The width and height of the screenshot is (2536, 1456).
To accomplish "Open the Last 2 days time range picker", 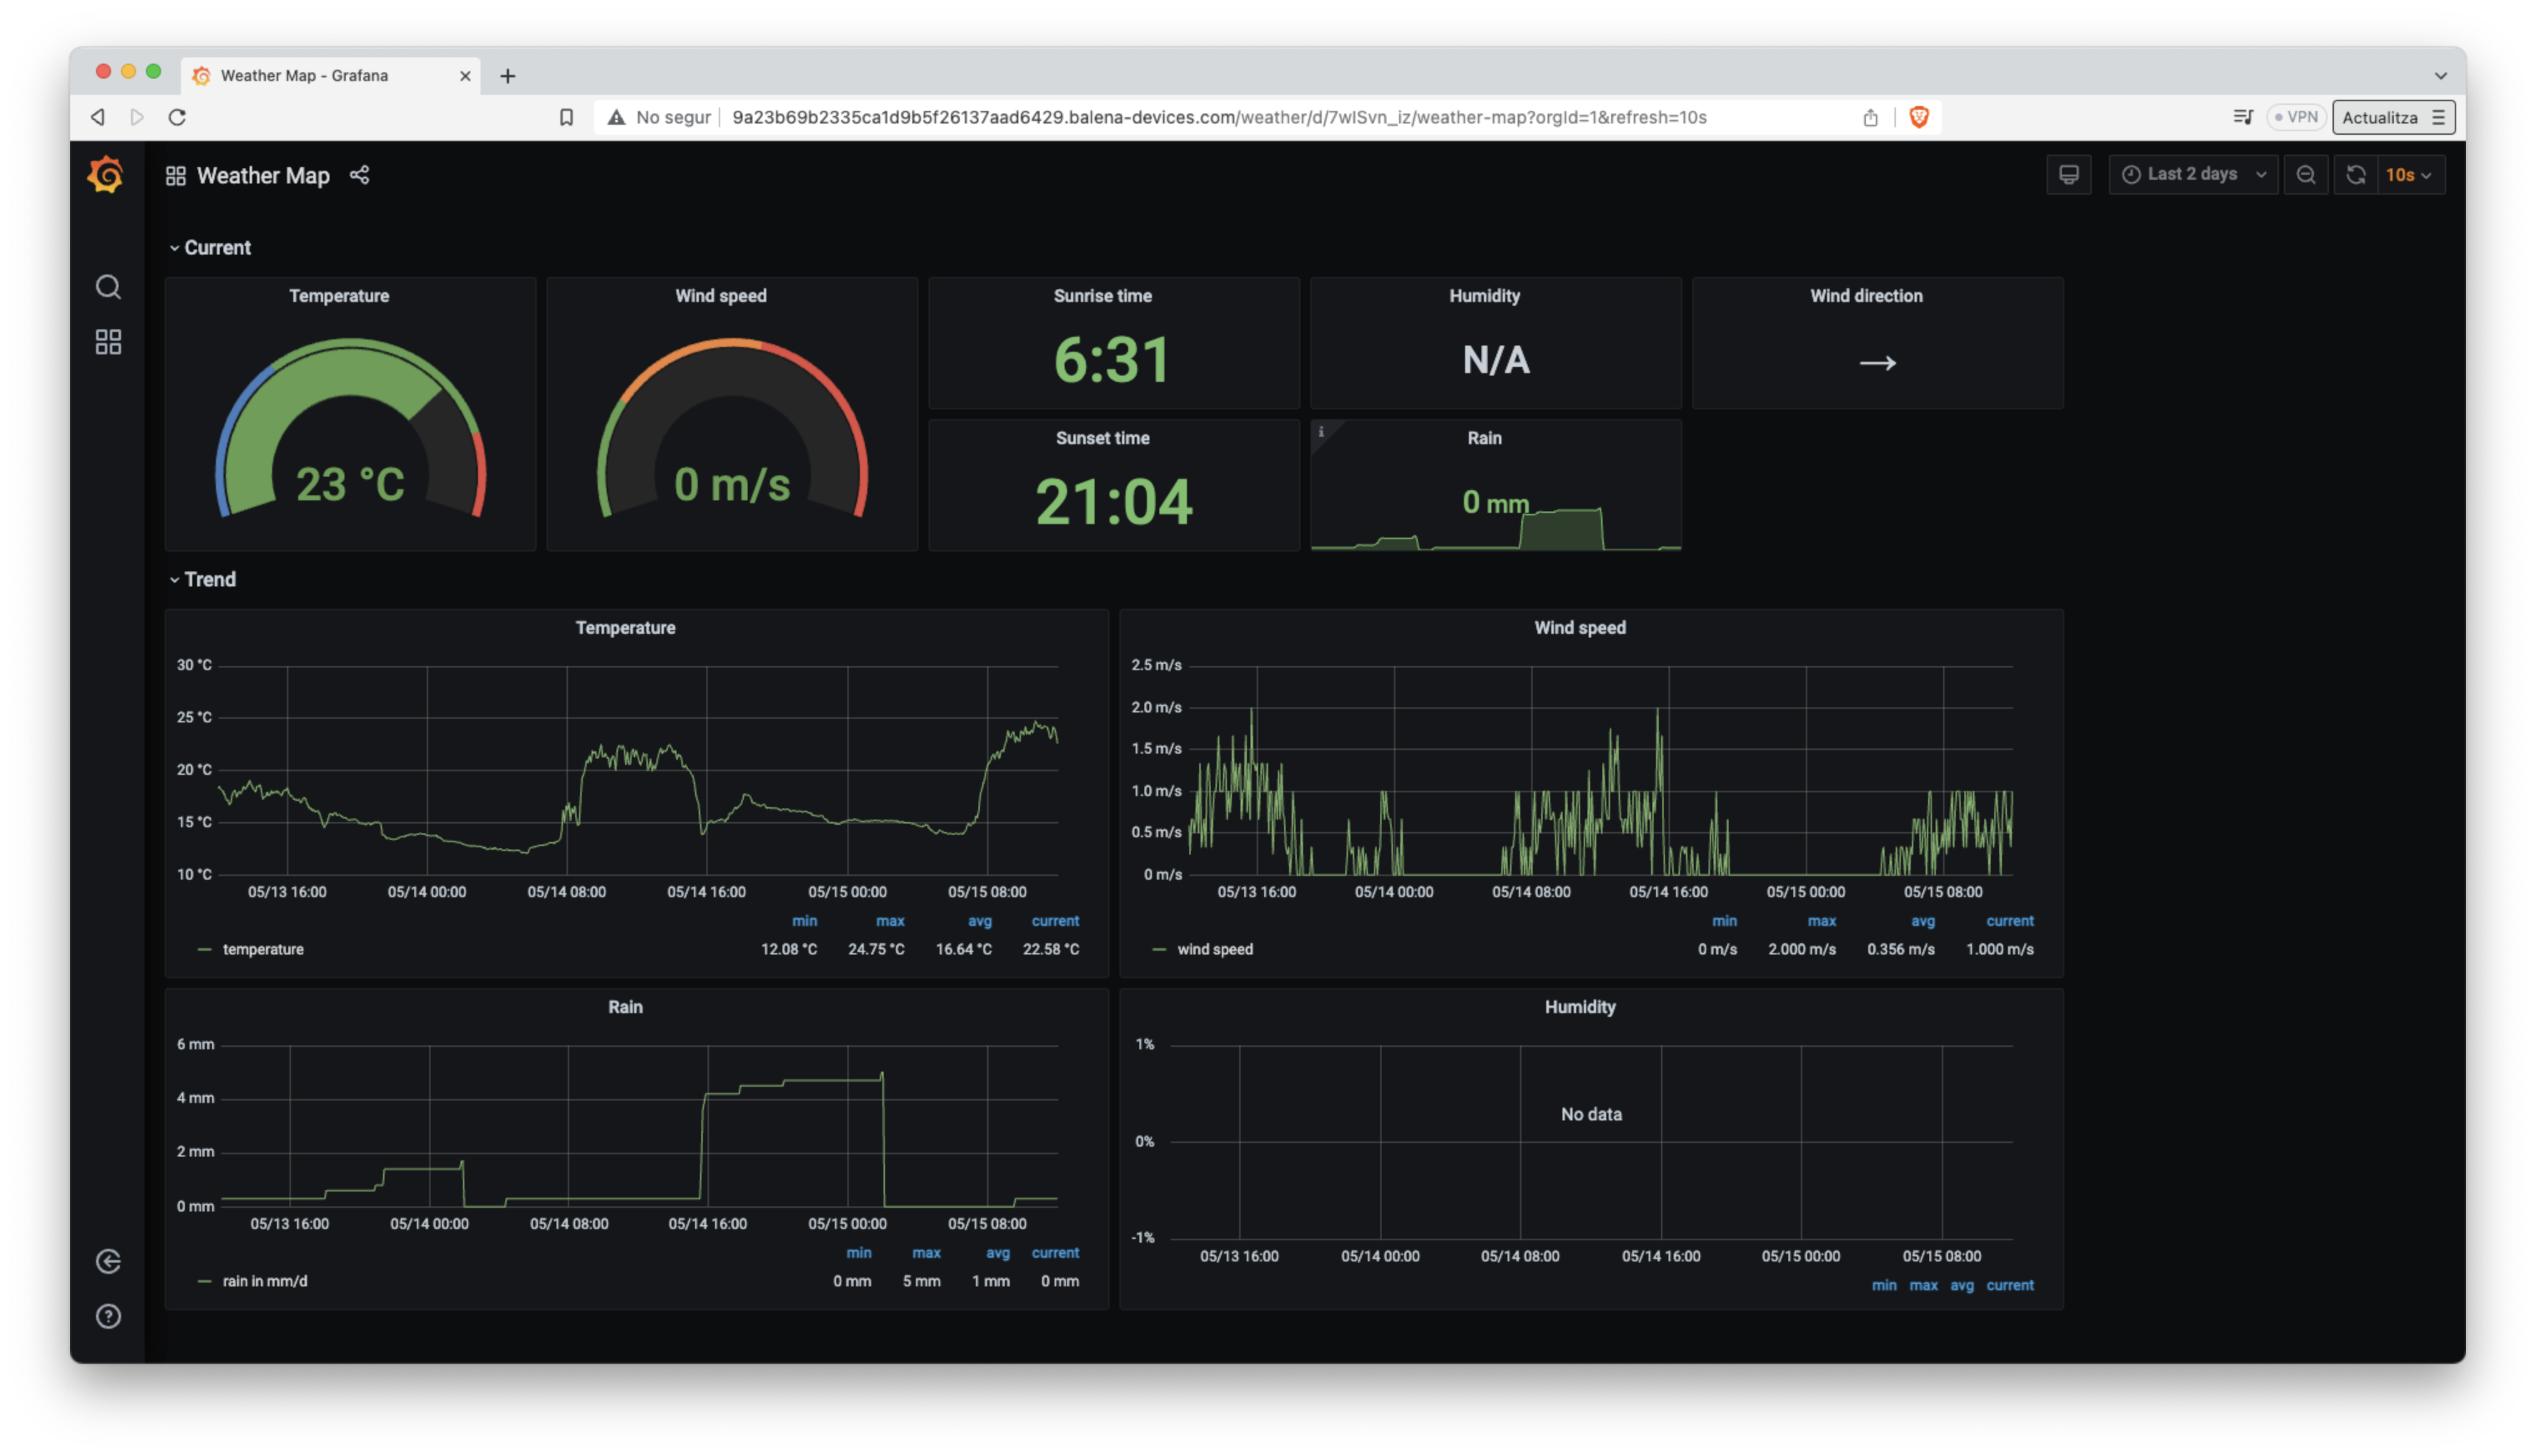I will [x=2192, y=174].
